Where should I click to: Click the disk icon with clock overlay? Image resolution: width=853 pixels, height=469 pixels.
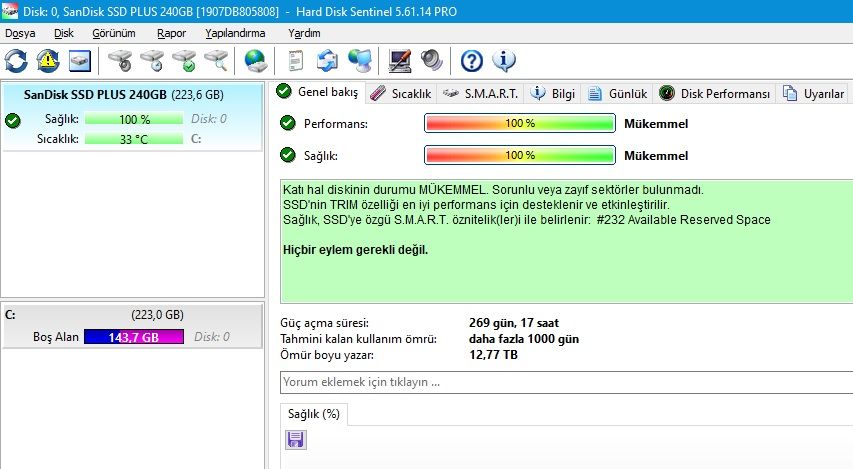point(152,60)
